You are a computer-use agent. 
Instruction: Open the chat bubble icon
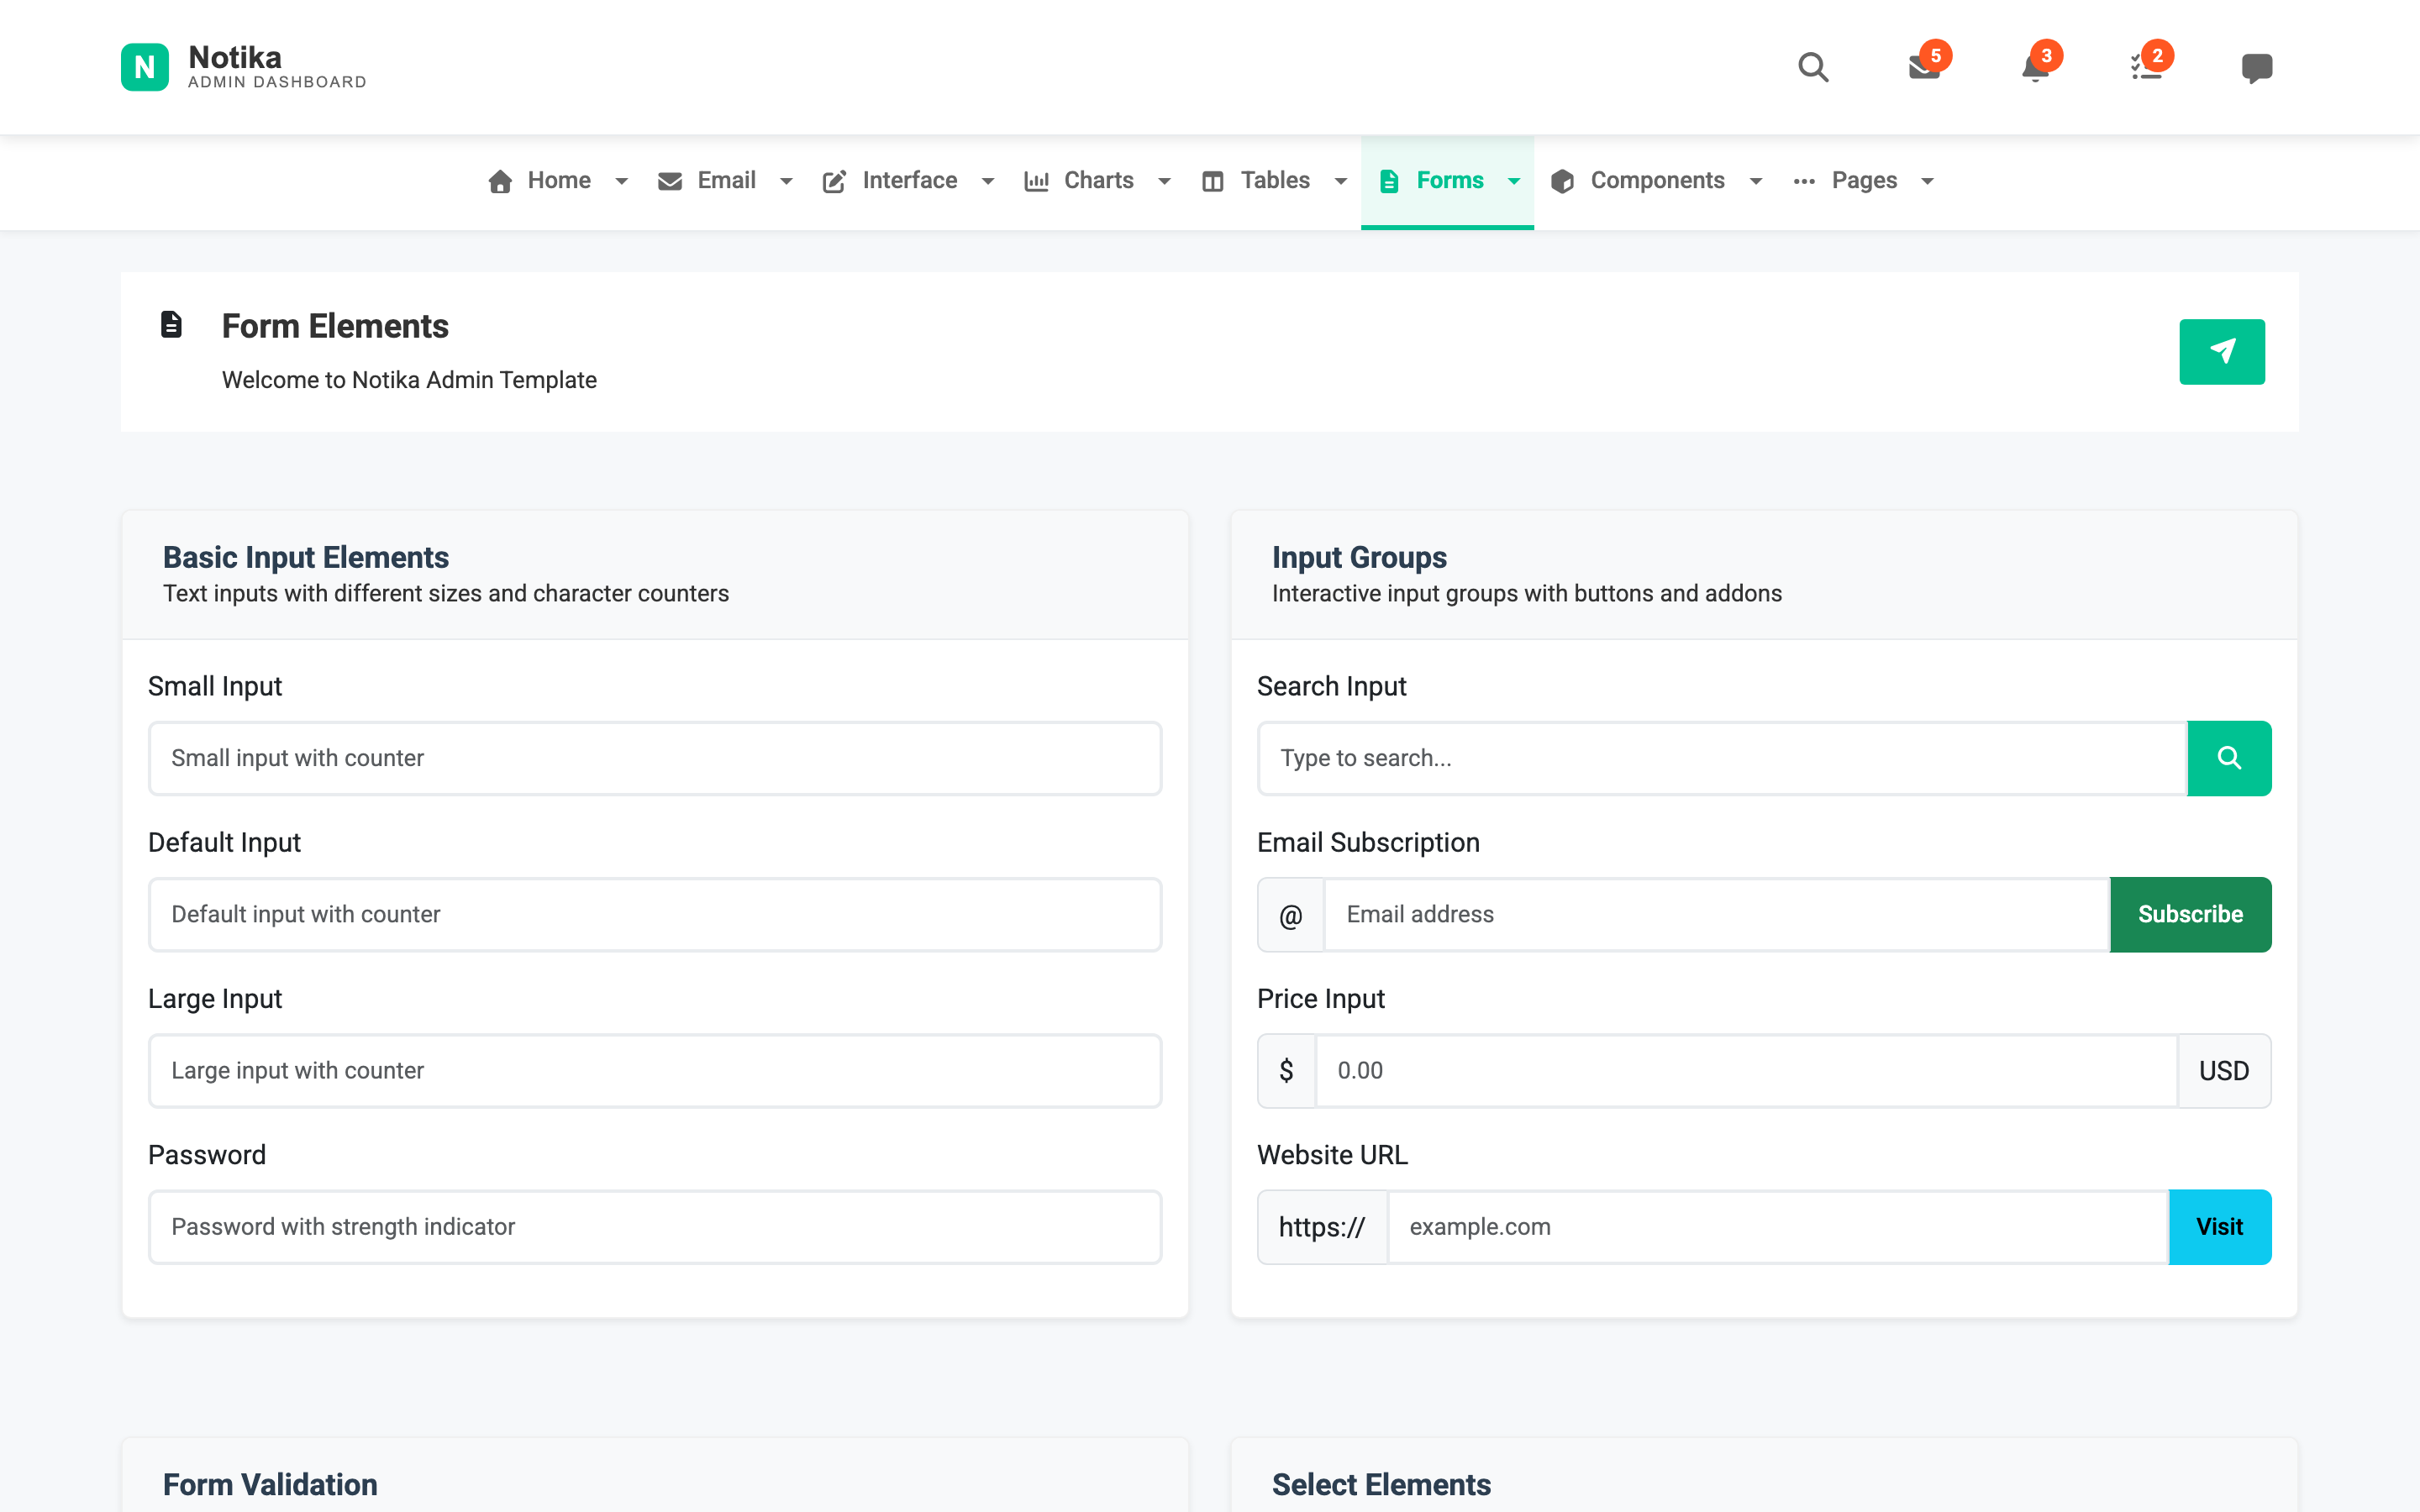coord(2257,67)
